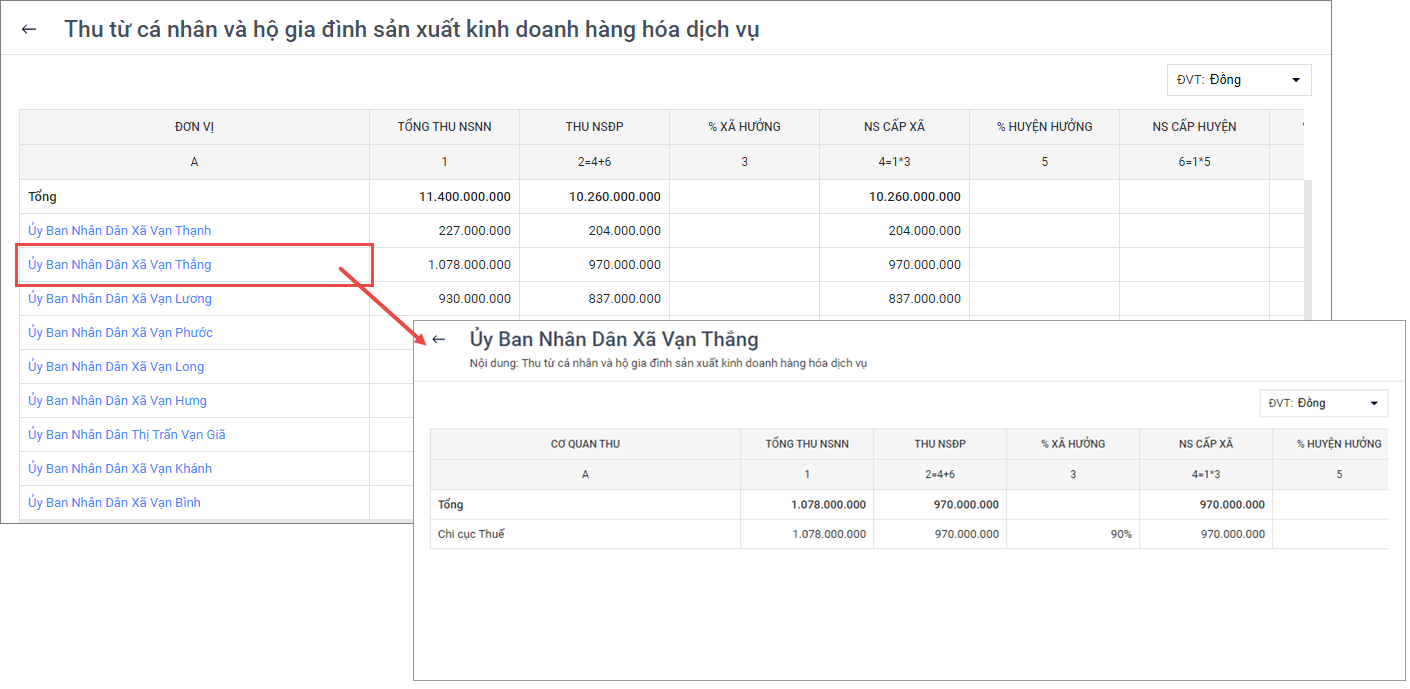Click back arrow beside the main report title

click(x=29, y=29)
